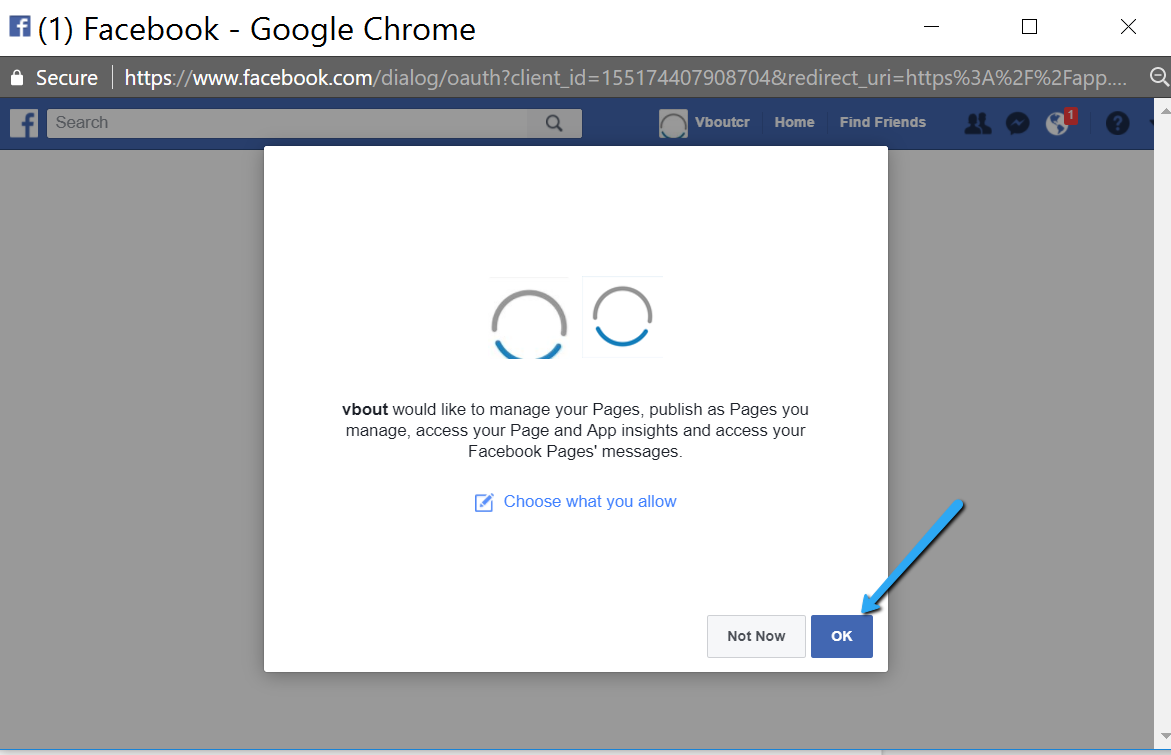Open the help question mark icon
Screen dimensions: 1171x755
pos(1117,123)
